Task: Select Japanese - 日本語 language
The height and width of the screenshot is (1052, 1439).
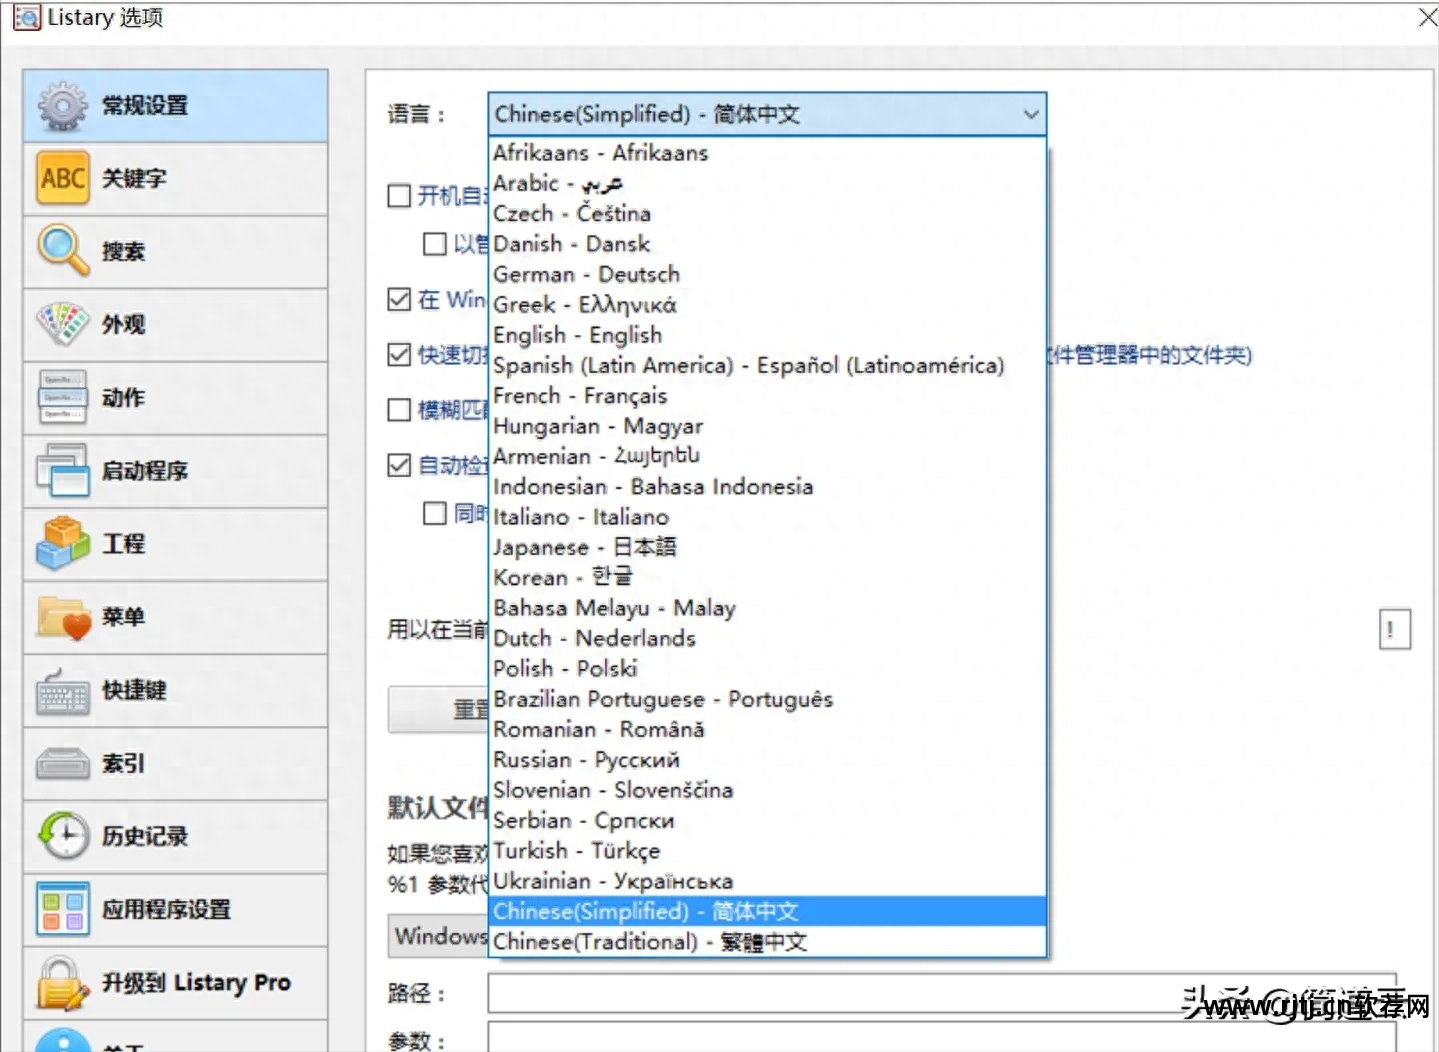Action: point(768,547)
